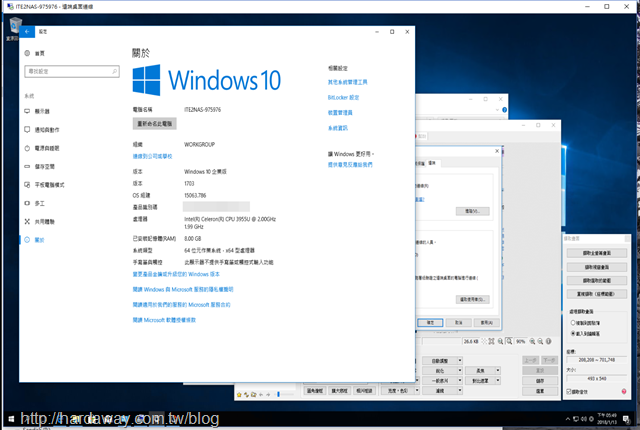Click the 尋找設定 search settings field
Image resolution: width=640 pixels, height=430 pixels.
point(72,71)
